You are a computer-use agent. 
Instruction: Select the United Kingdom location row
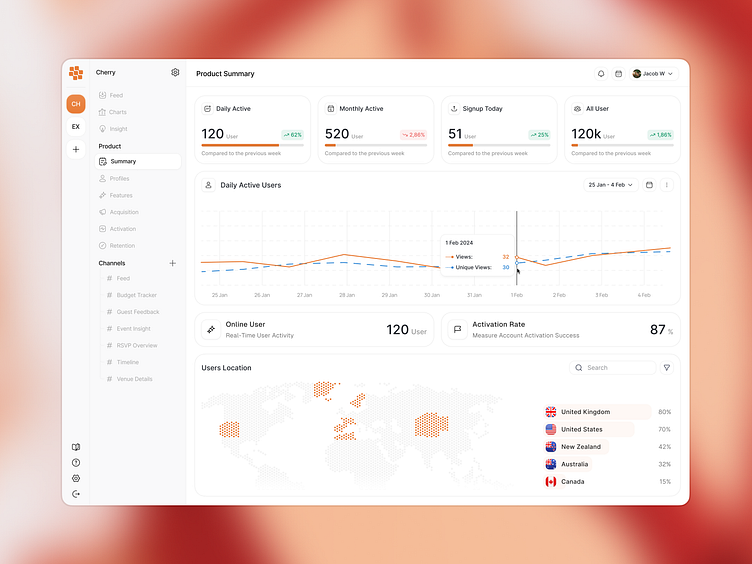608,412
